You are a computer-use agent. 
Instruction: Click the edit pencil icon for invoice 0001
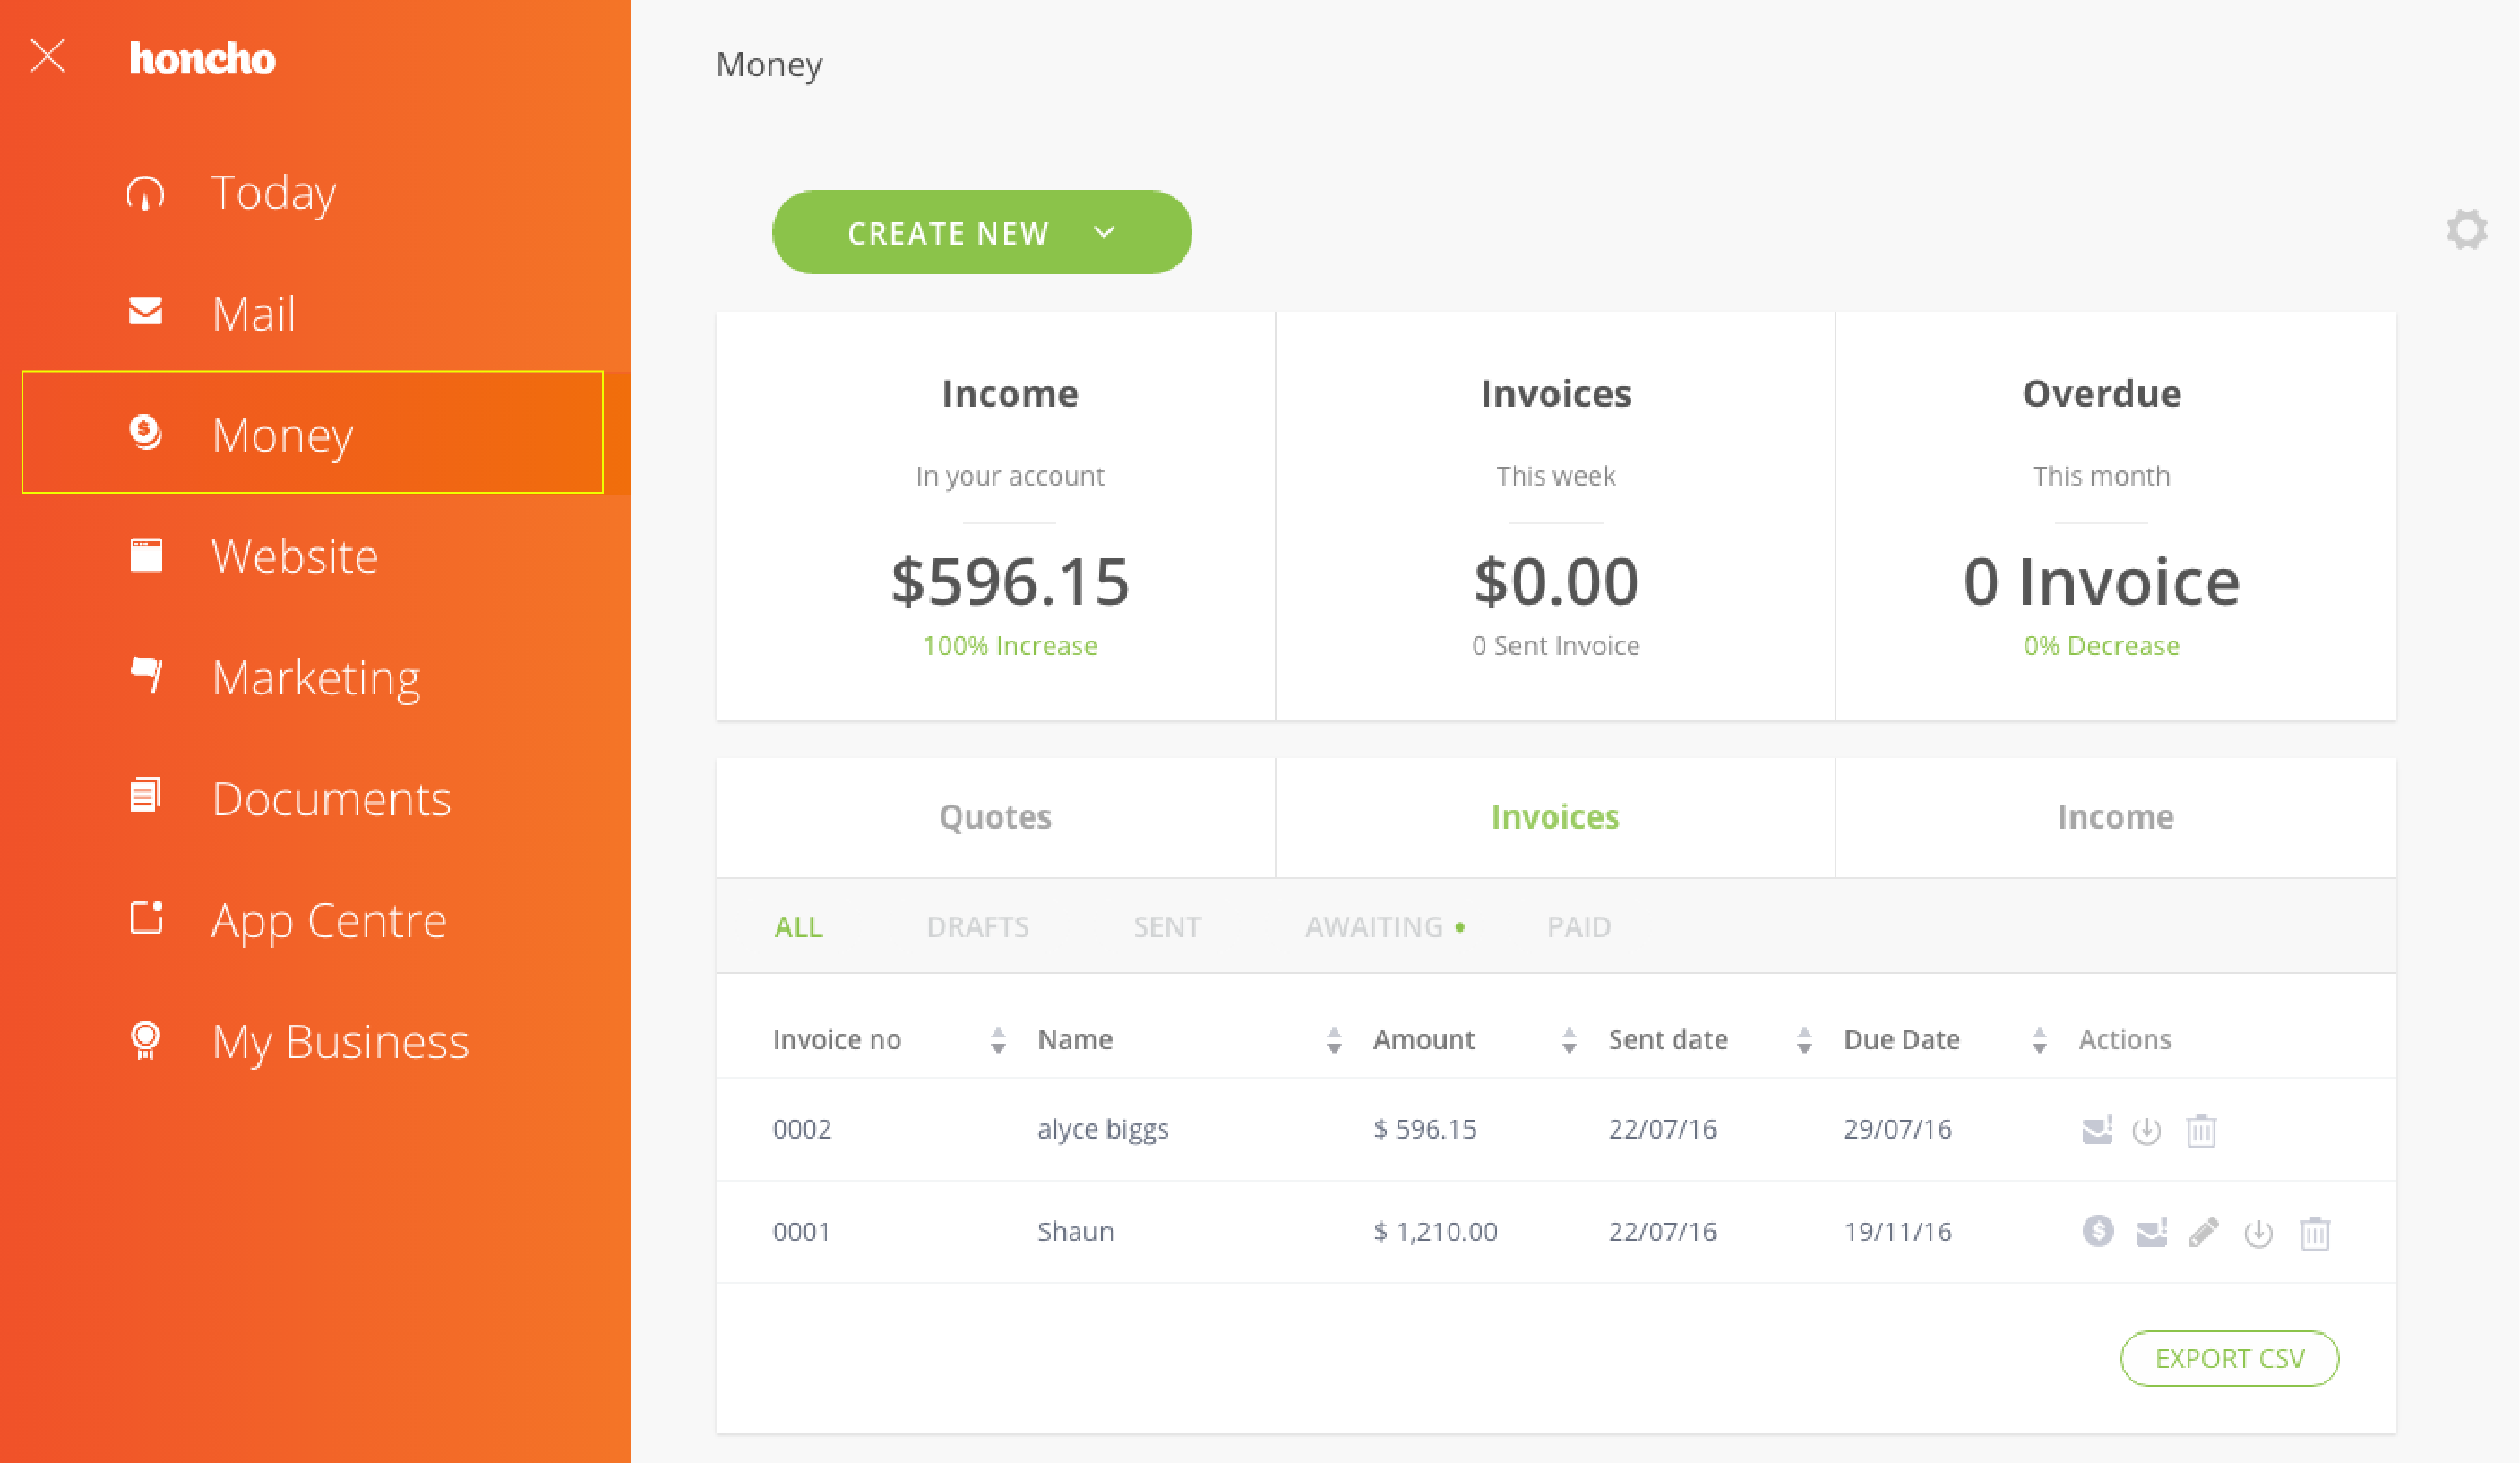[x=2205, y=1231]
